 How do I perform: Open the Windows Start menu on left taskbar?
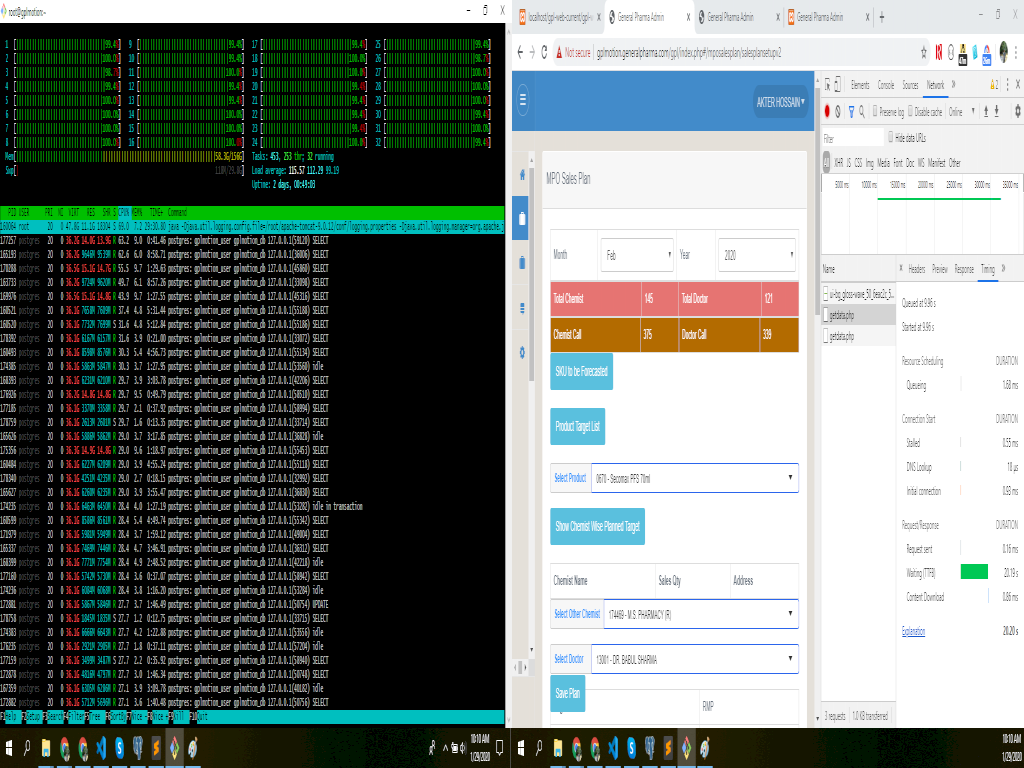tap(9, 748)
